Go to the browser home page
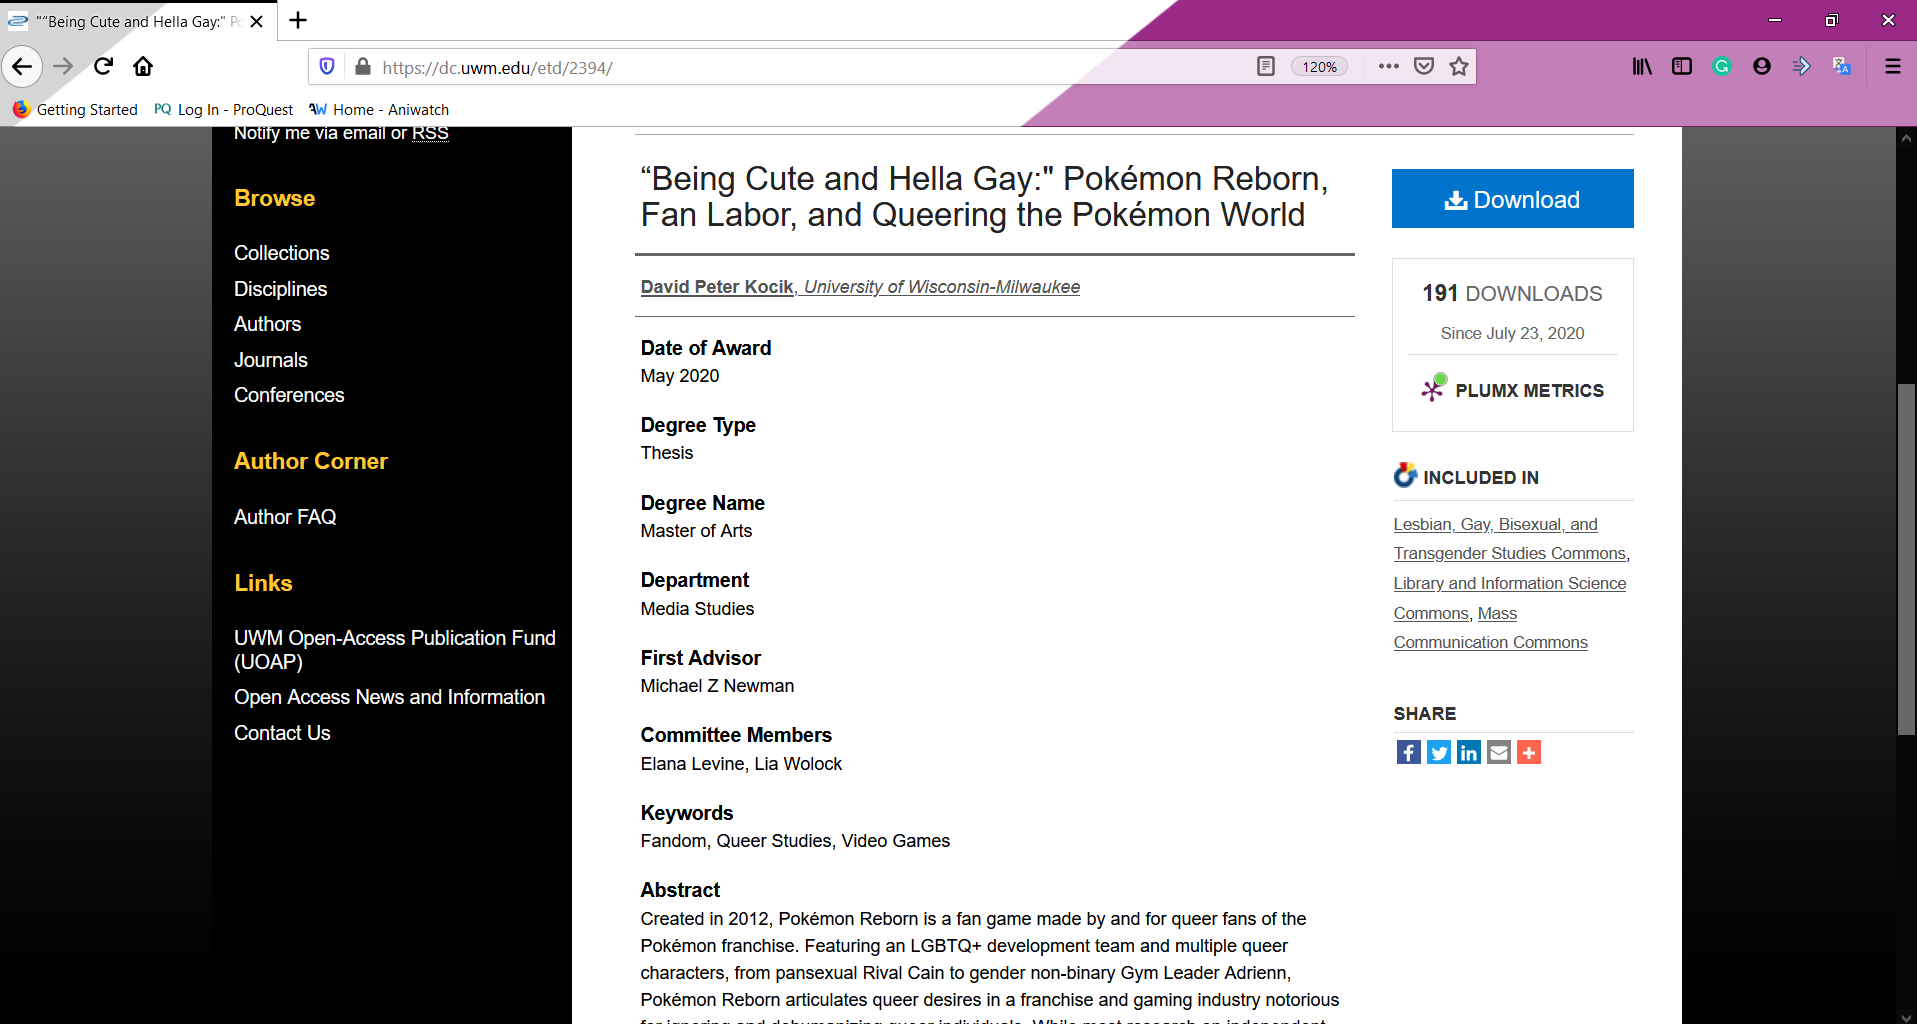Image resolution: width=1917 pixels, height=1024 pixels. click(143, 67)
